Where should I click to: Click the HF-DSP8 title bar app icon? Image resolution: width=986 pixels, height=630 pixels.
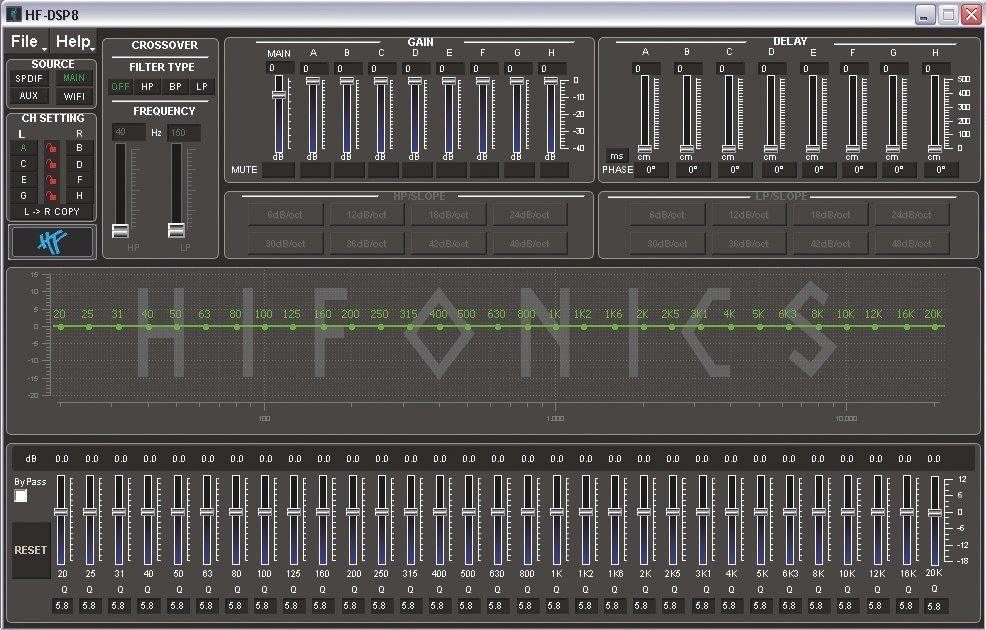coord(13,14)
